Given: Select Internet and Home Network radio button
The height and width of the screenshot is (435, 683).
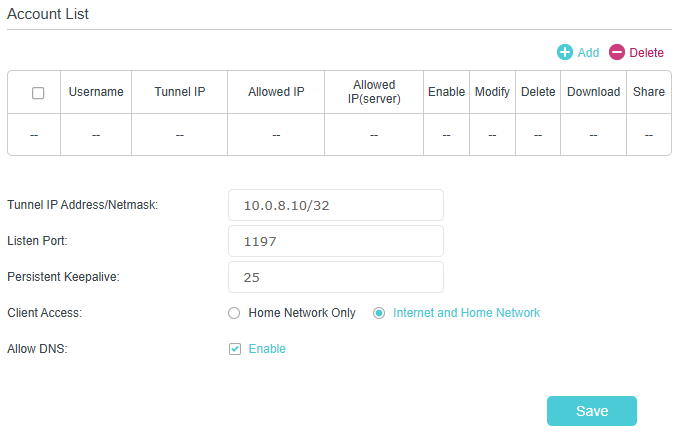Looking at the screenshot, I should point(379,313).
